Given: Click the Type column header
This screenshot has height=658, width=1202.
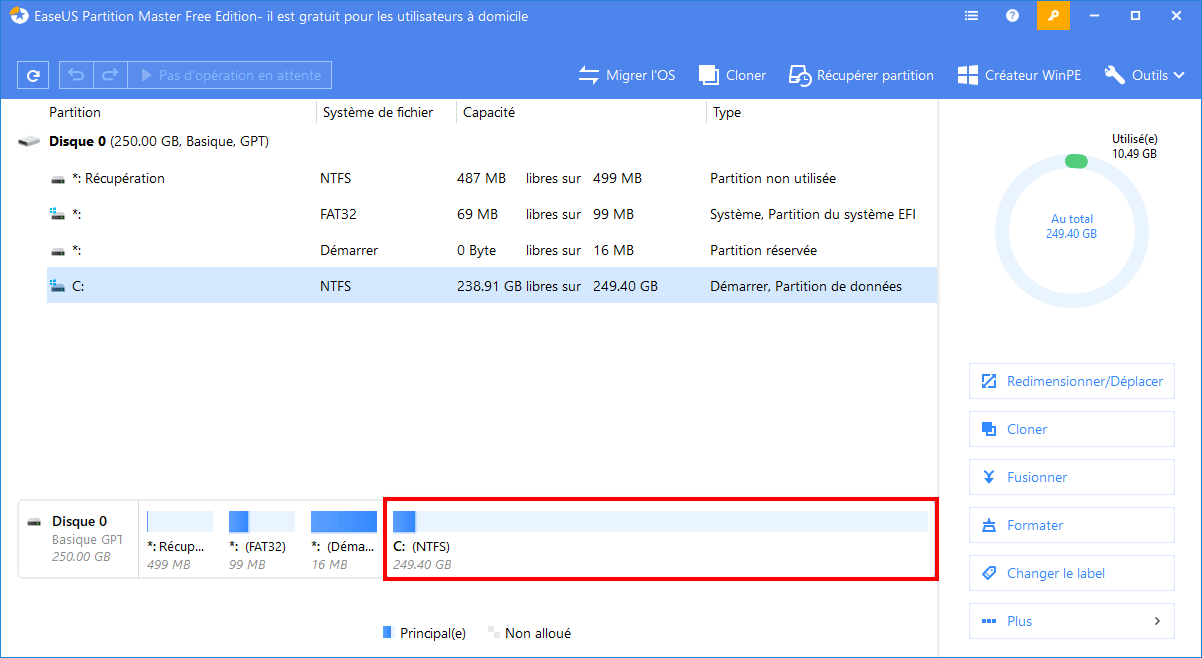Looking at the screenshot, I should click(727, 113).
